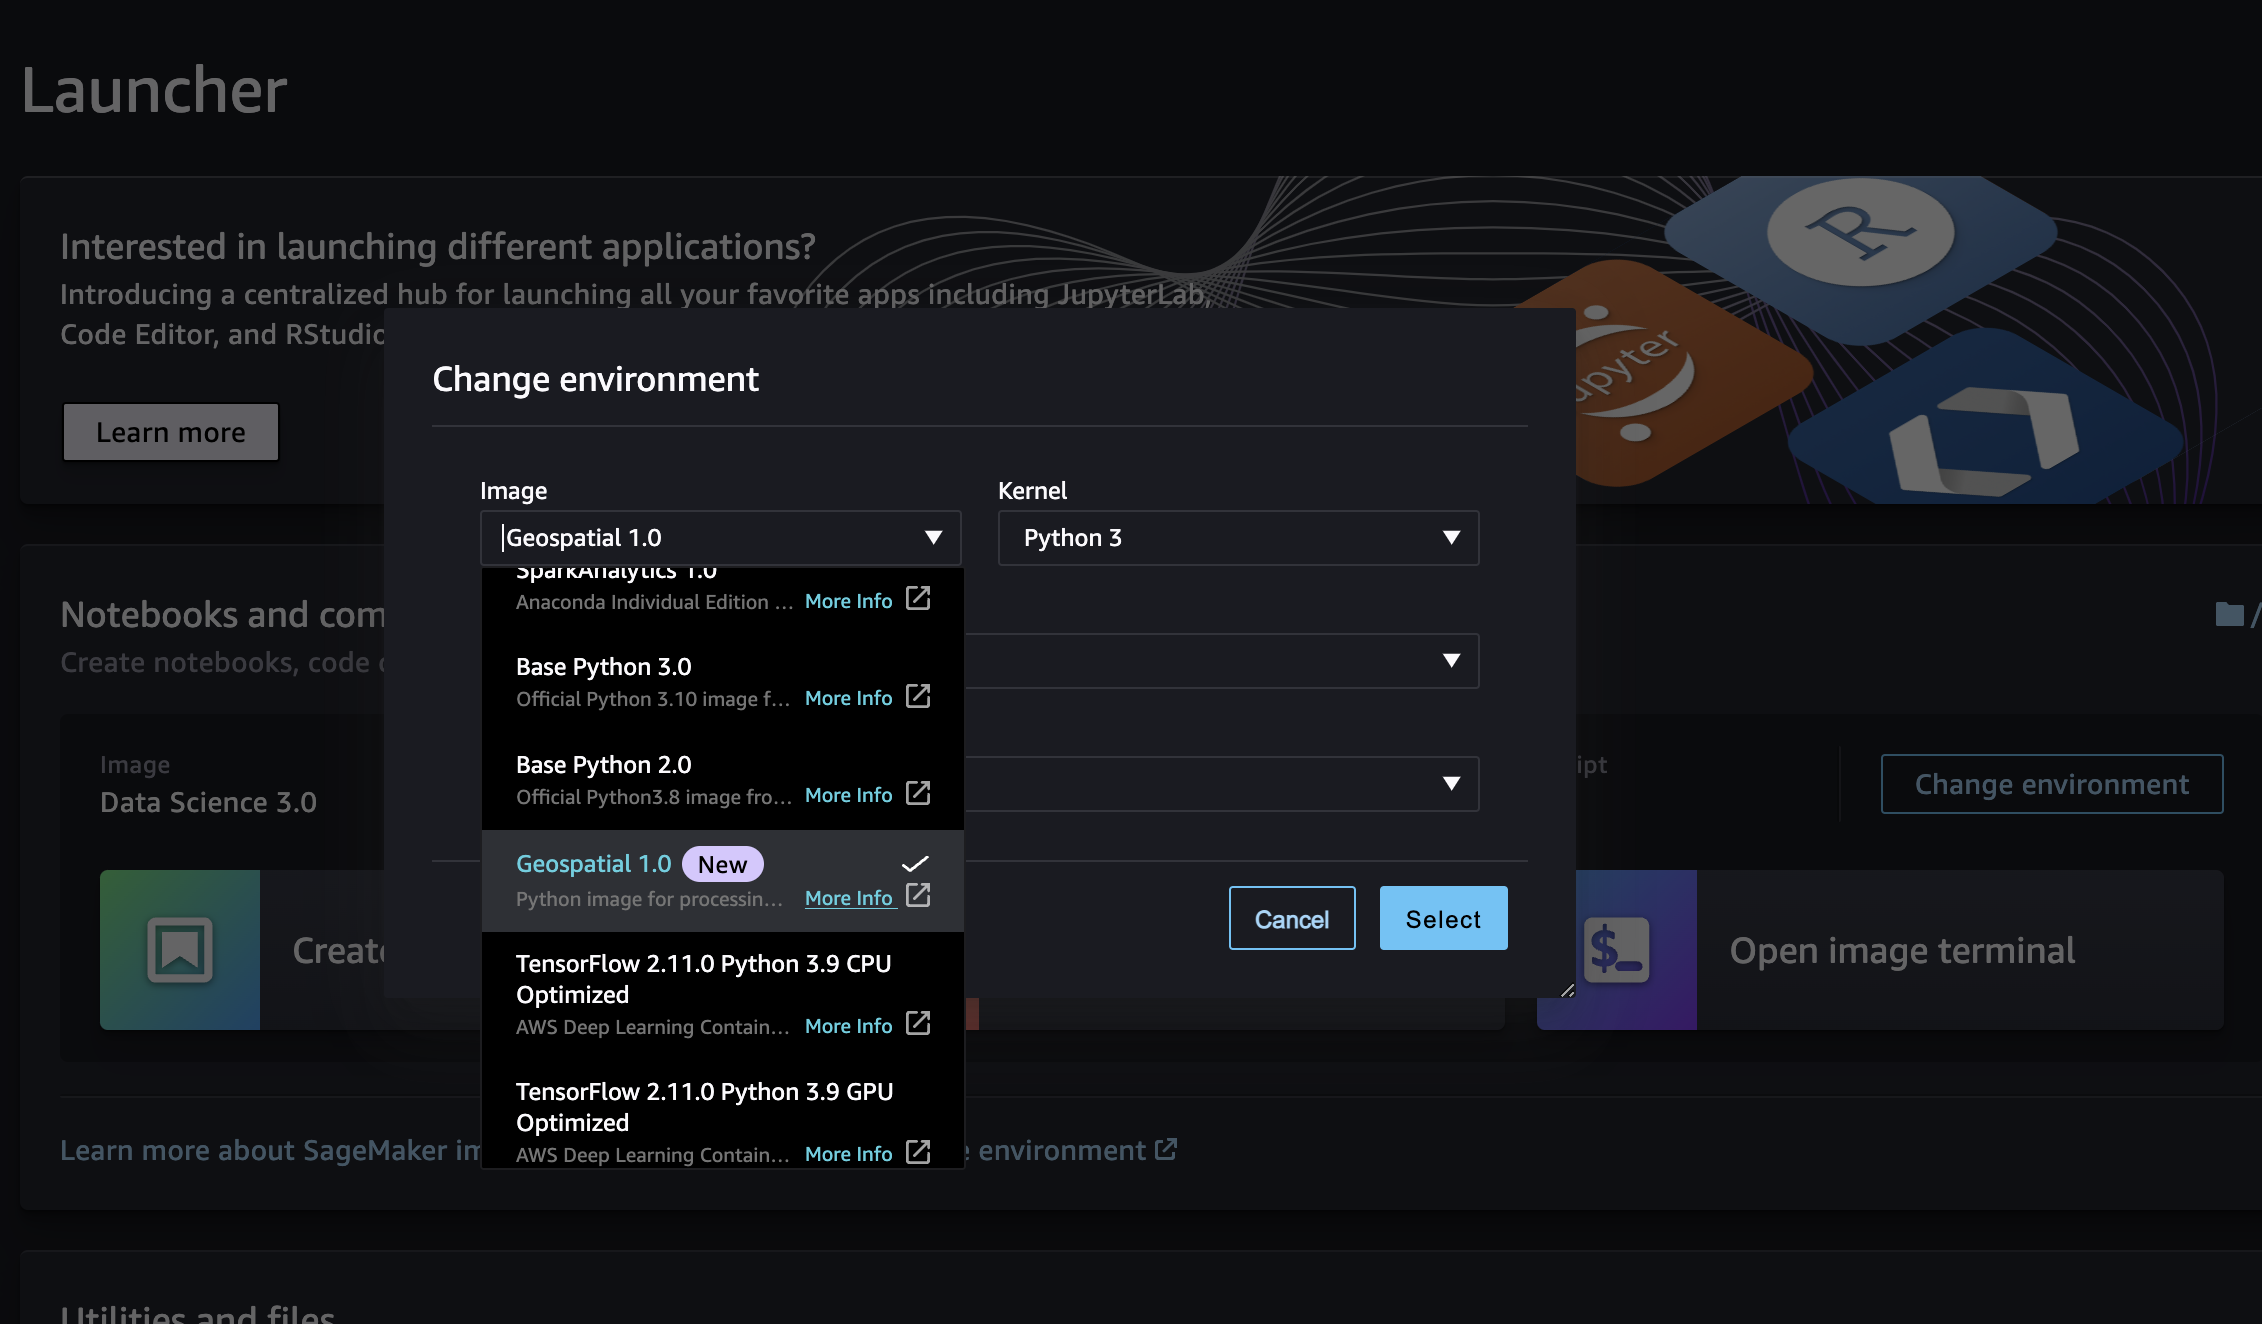Open external link icon for TensorFlow CPU Optimized

917,1023
